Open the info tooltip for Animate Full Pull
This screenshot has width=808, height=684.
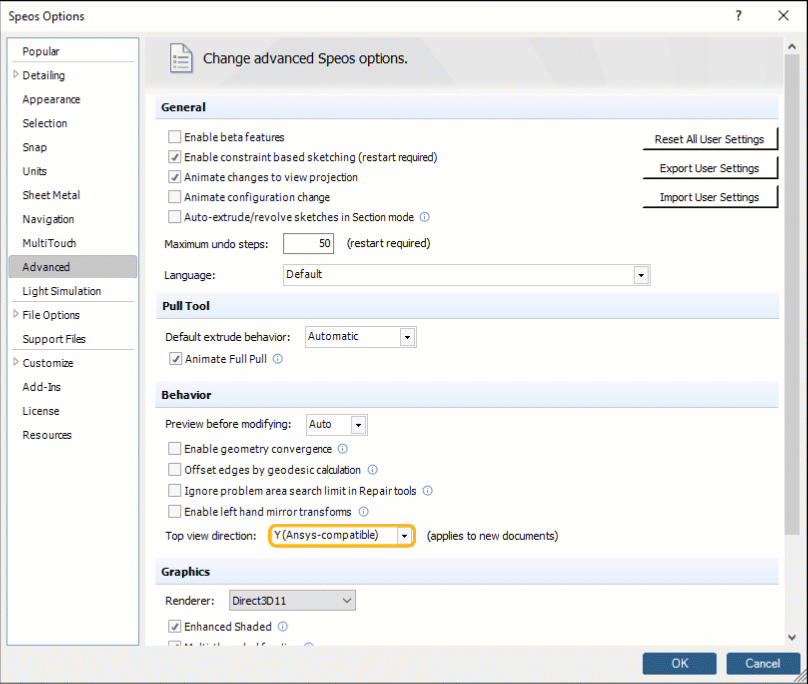tap(278, 359)
